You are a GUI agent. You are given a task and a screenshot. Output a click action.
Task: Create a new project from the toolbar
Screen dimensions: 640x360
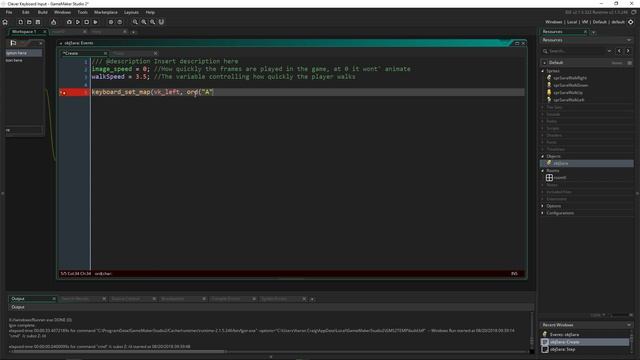(20, 22)
